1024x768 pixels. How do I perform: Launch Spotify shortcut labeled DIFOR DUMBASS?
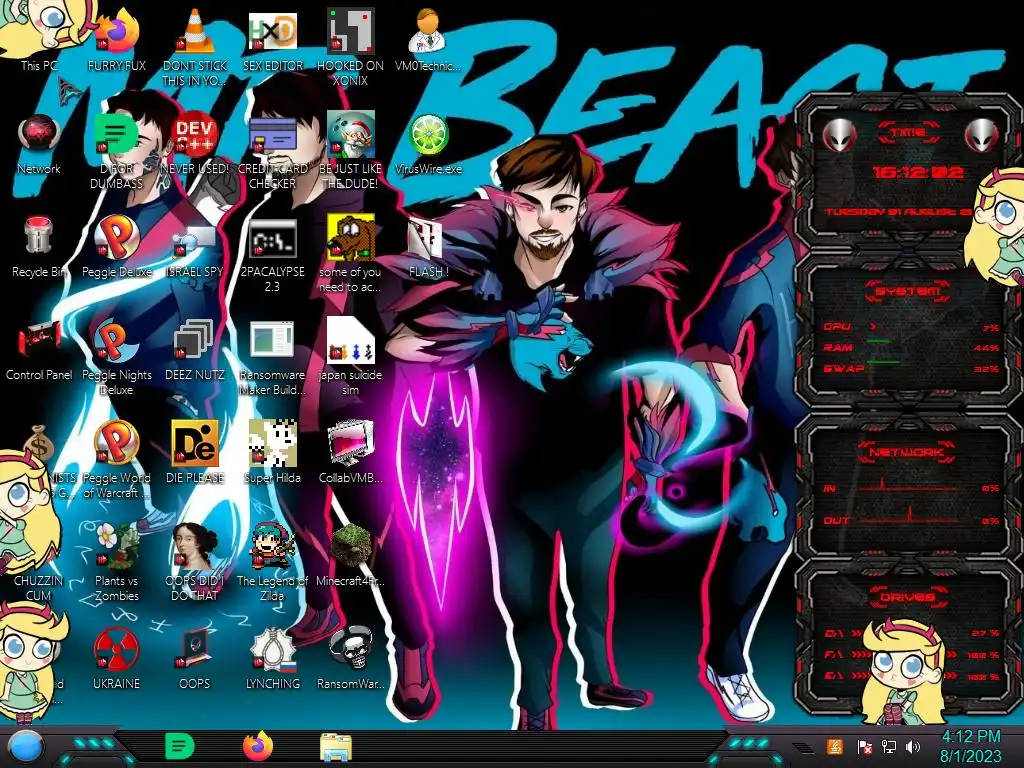117,135
